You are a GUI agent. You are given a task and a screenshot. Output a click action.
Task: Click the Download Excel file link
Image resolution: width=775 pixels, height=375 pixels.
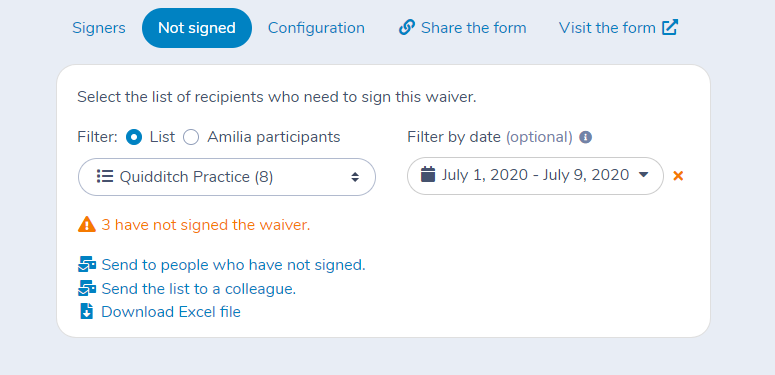171,312
